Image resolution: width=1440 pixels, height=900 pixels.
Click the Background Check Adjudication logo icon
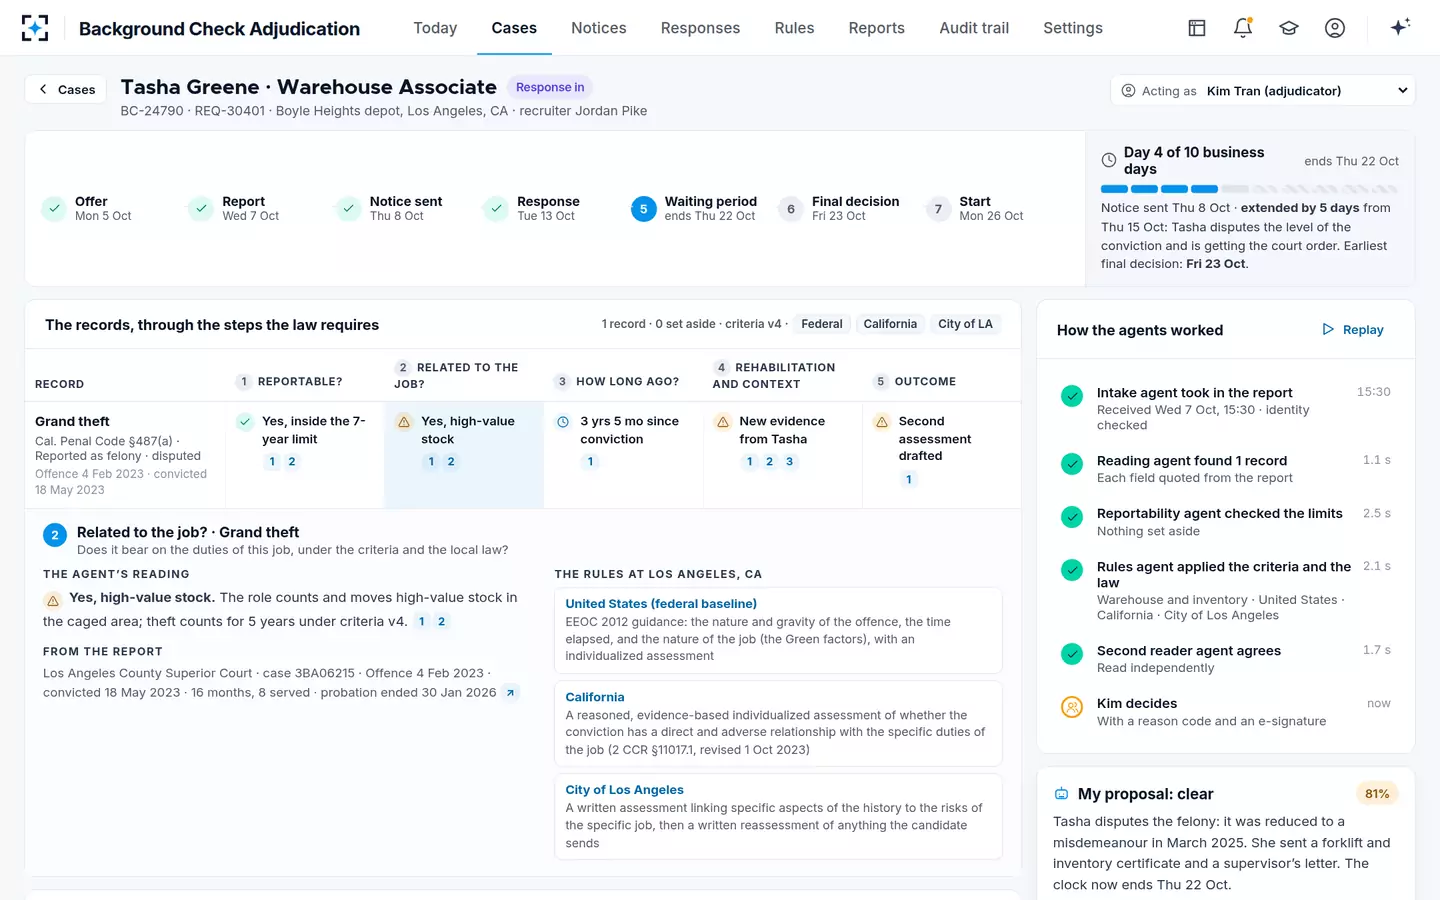coord(35,28)
